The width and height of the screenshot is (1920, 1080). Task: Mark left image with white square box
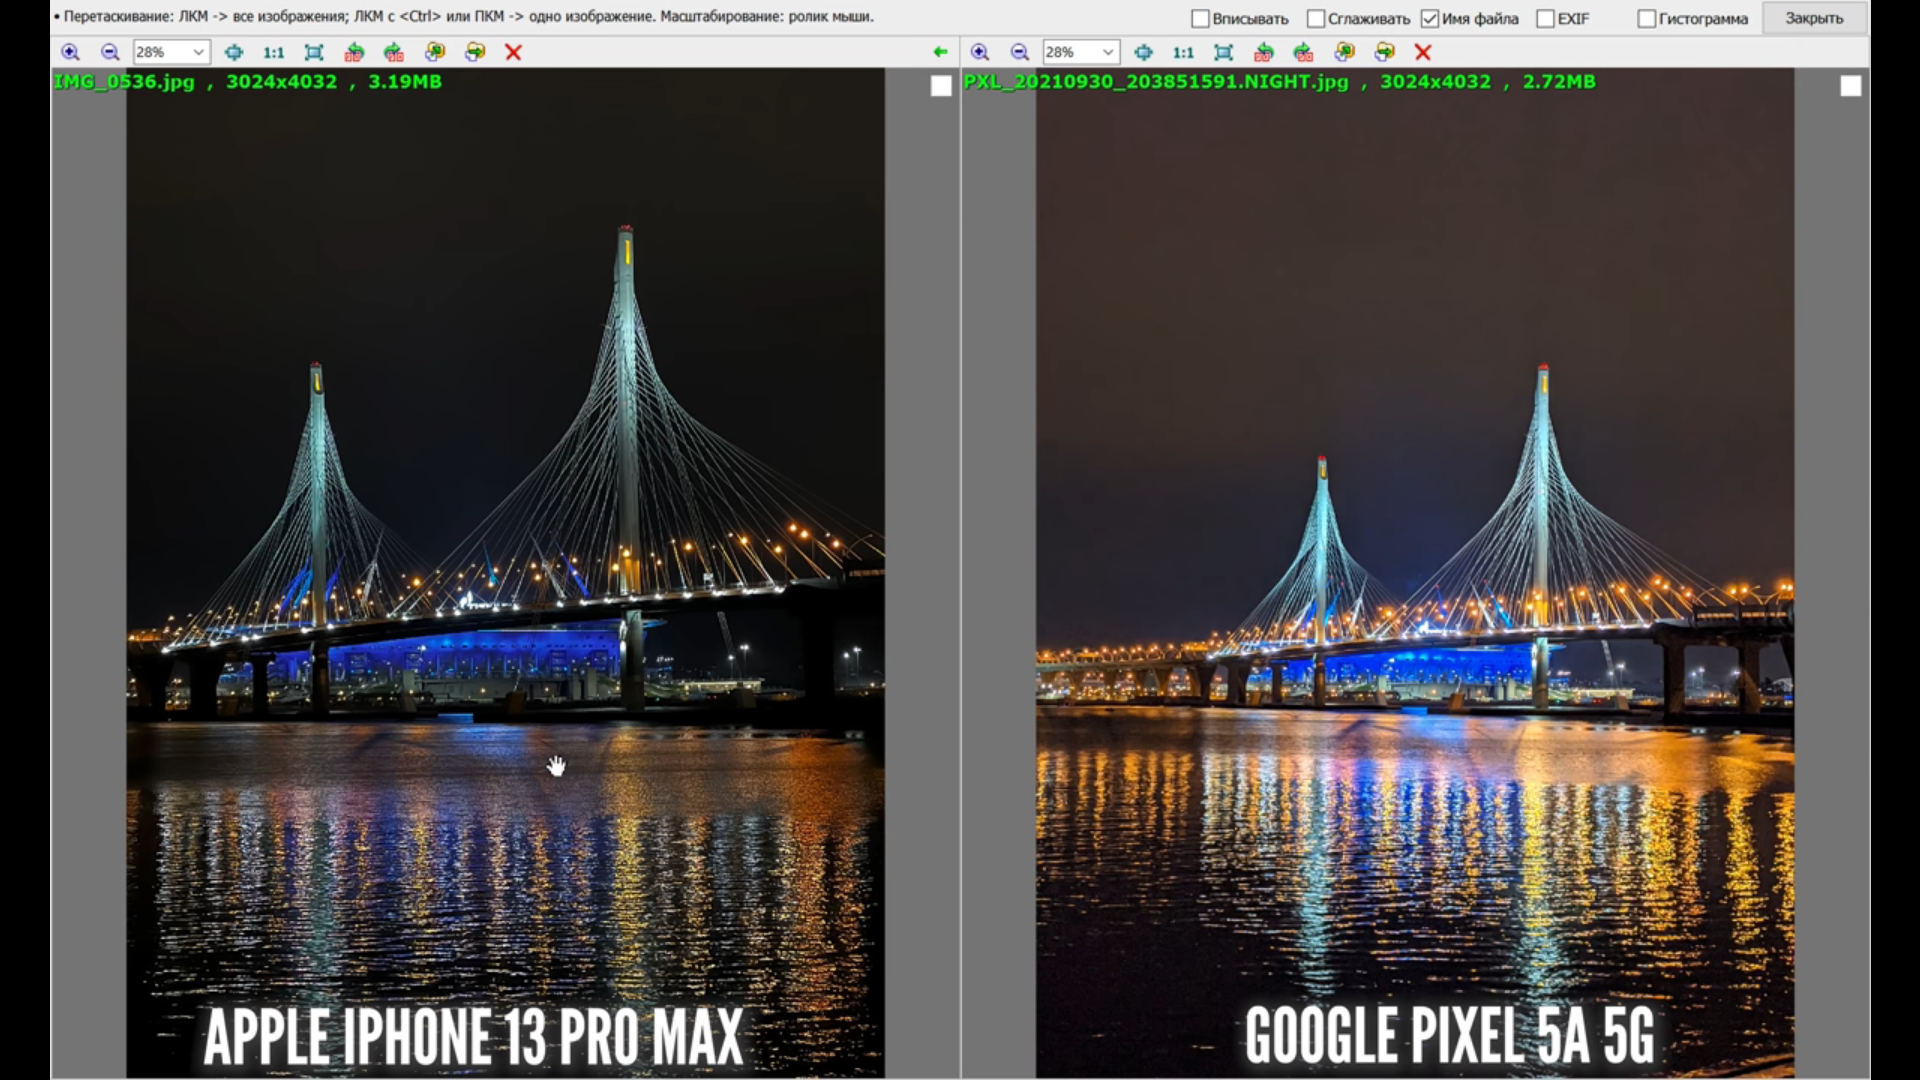point(941,86)
